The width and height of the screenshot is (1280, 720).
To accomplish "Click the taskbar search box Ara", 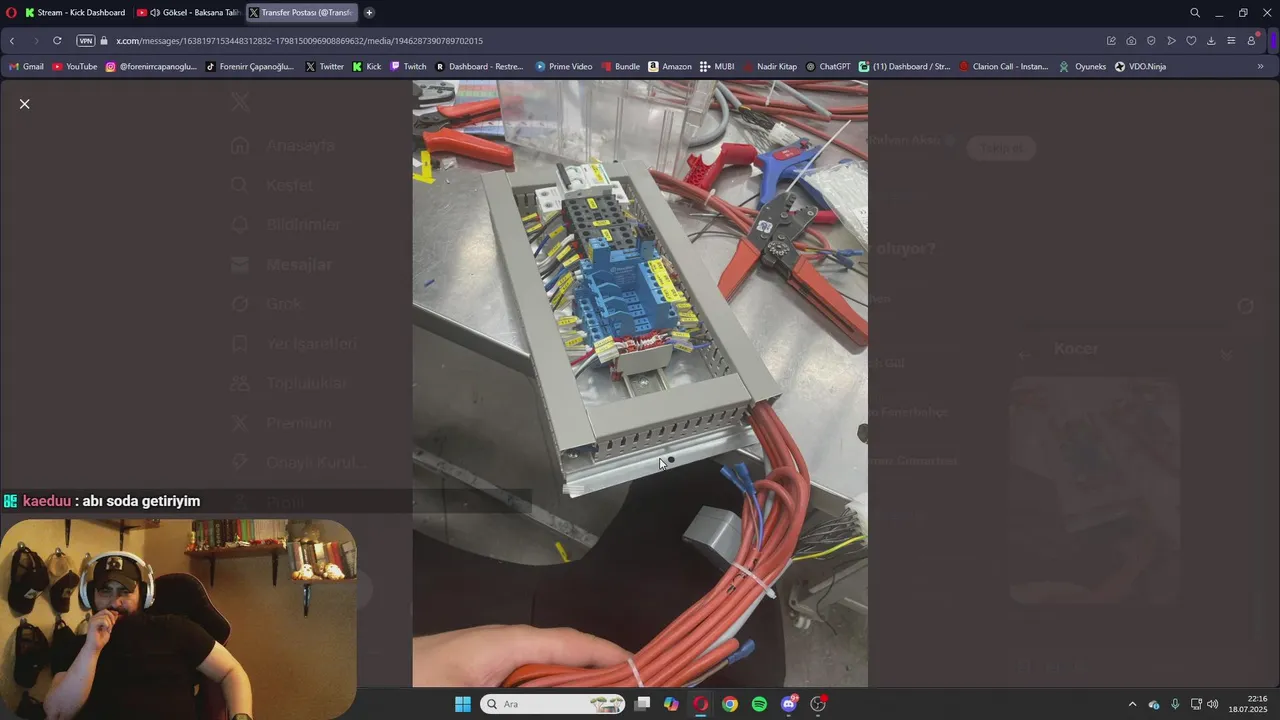I will (x=553, y=704).
